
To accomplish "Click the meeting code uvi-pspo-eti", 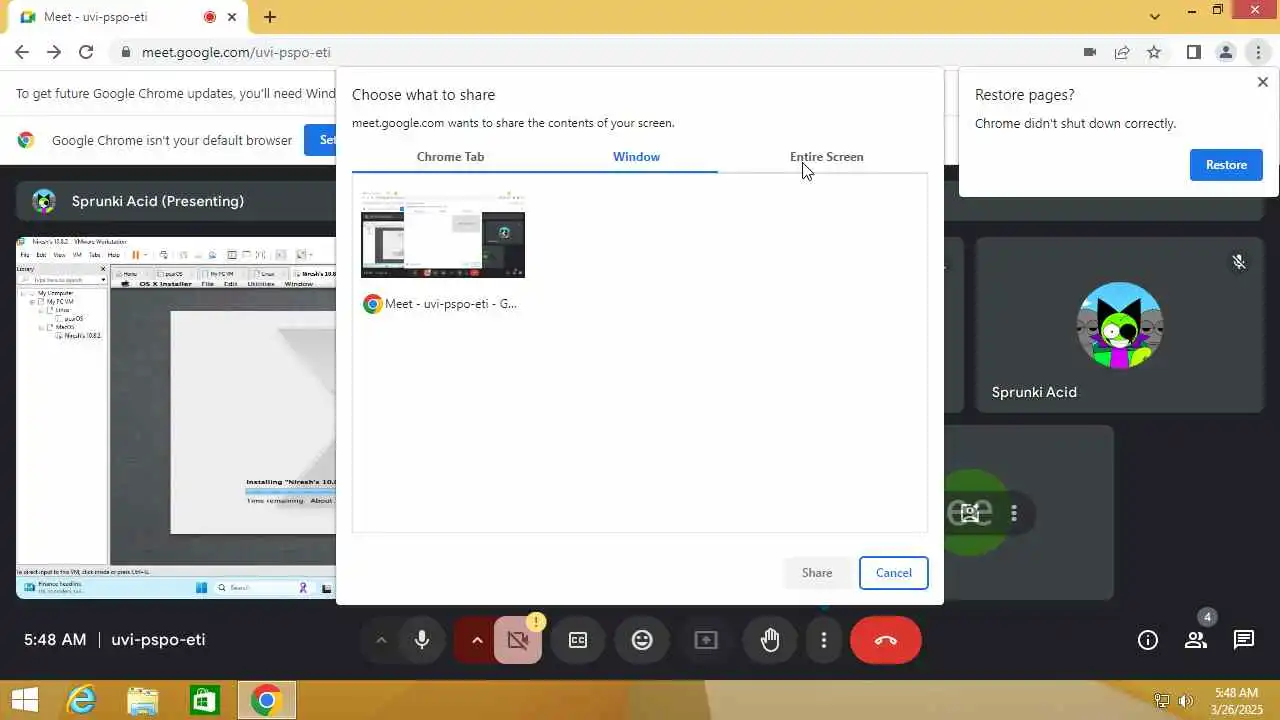I will coord(158,640).
